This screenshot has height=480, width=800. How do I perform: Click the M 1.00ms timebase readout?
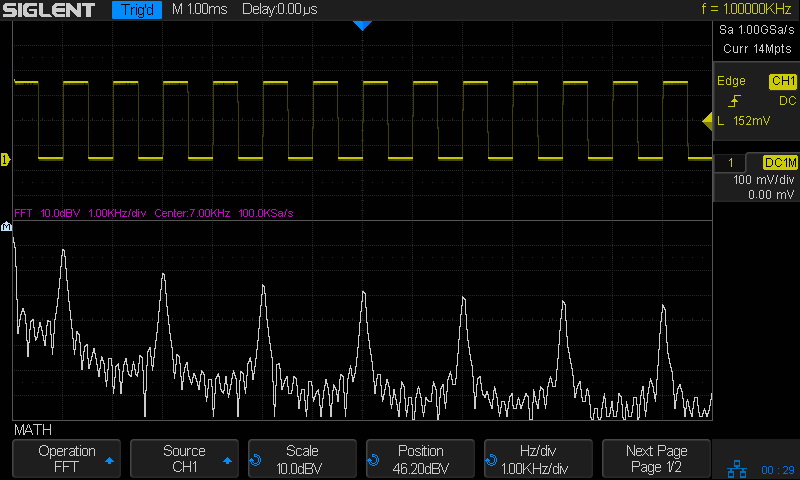point(200,10)
